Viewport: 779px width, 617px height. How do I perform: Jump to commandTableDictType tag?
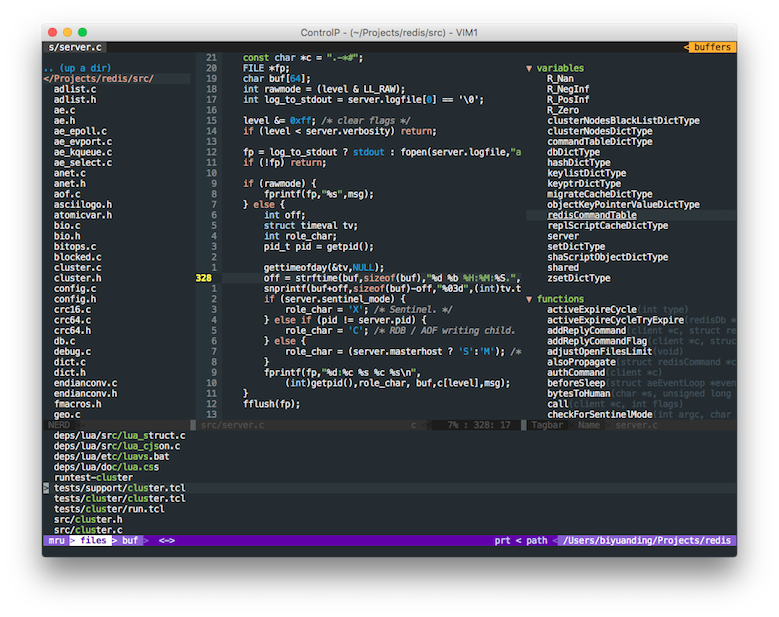pos(600,142)
